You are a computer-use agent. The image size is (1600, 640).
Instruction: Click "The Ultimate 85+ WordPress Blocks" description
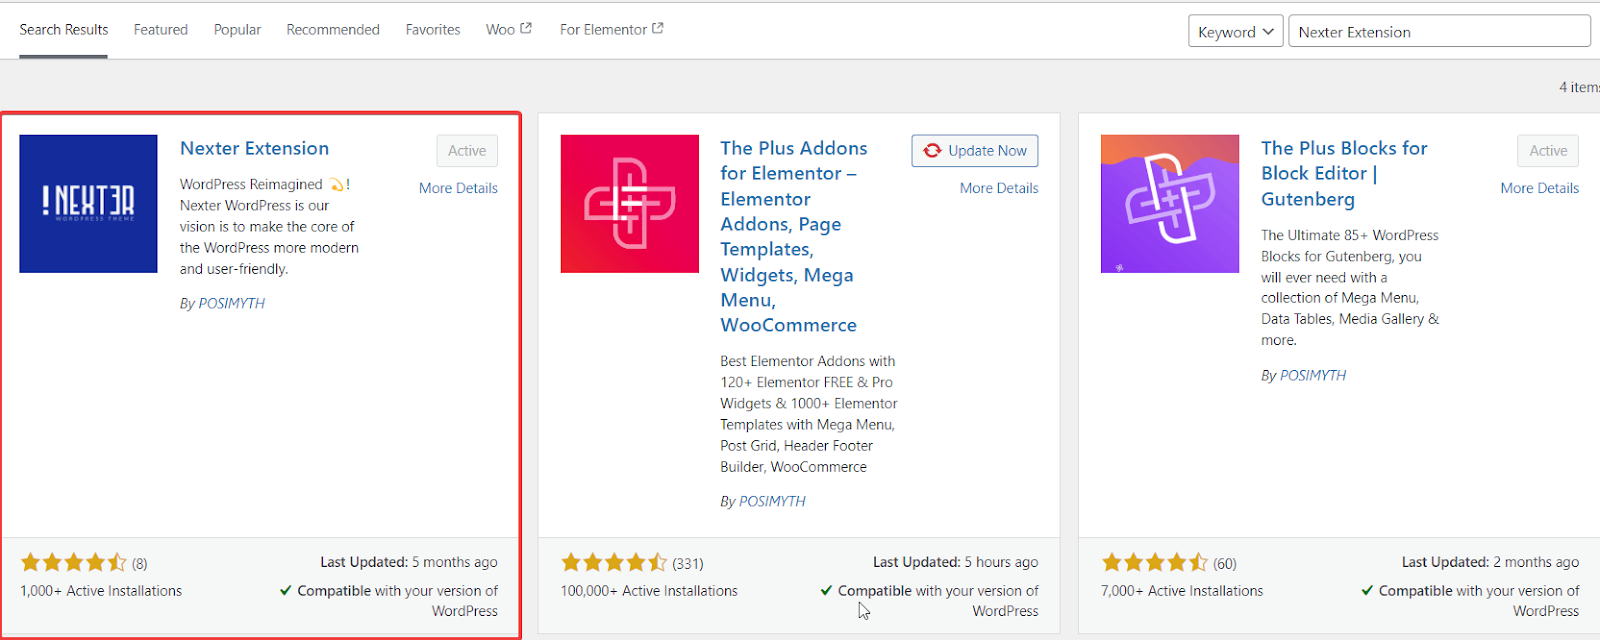point(1350,288)
